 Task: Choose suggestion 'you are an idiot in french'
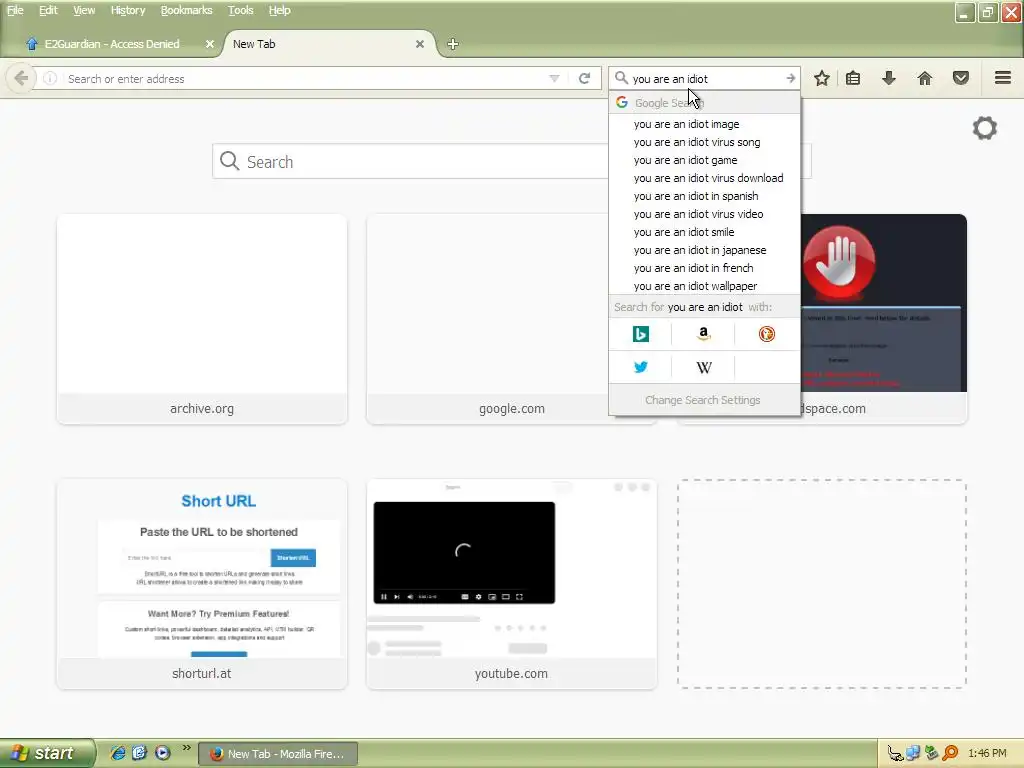704,268
